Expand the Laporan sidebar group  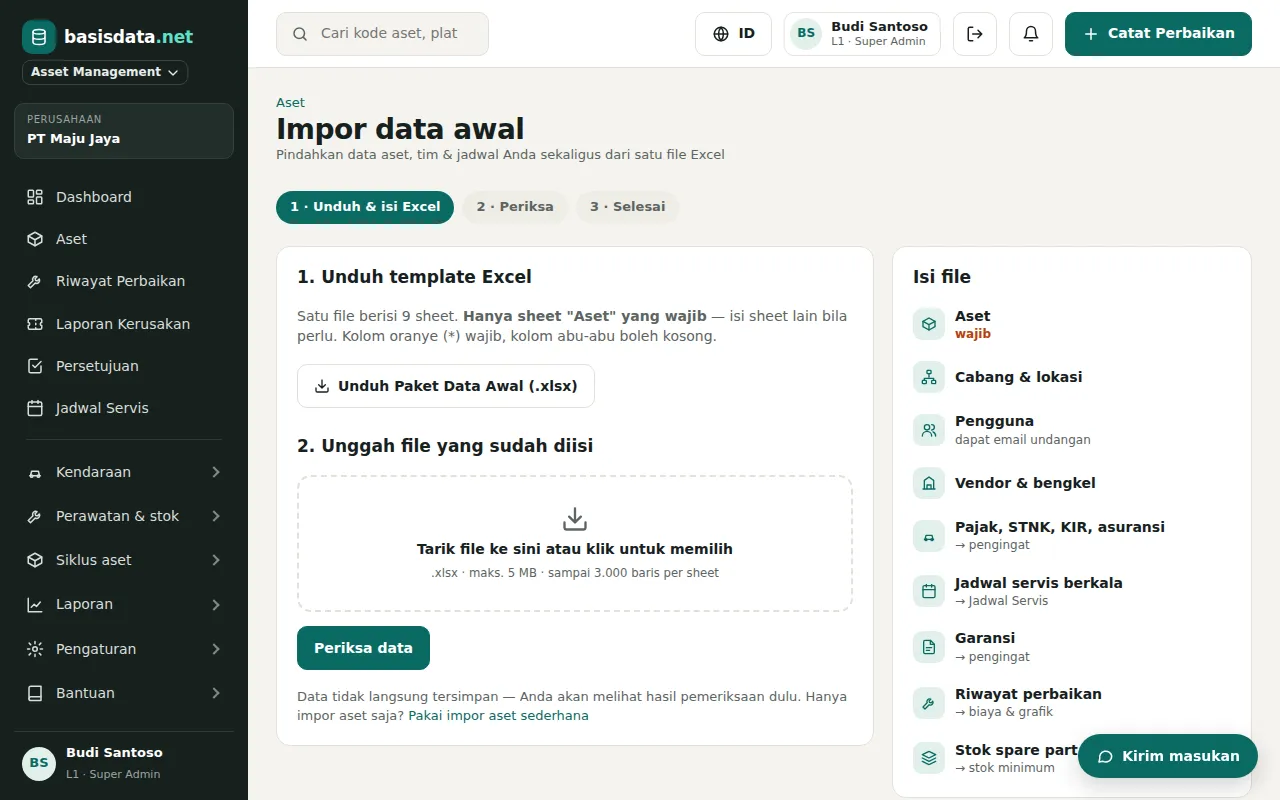pyautogui.click(x=124, y=604)
